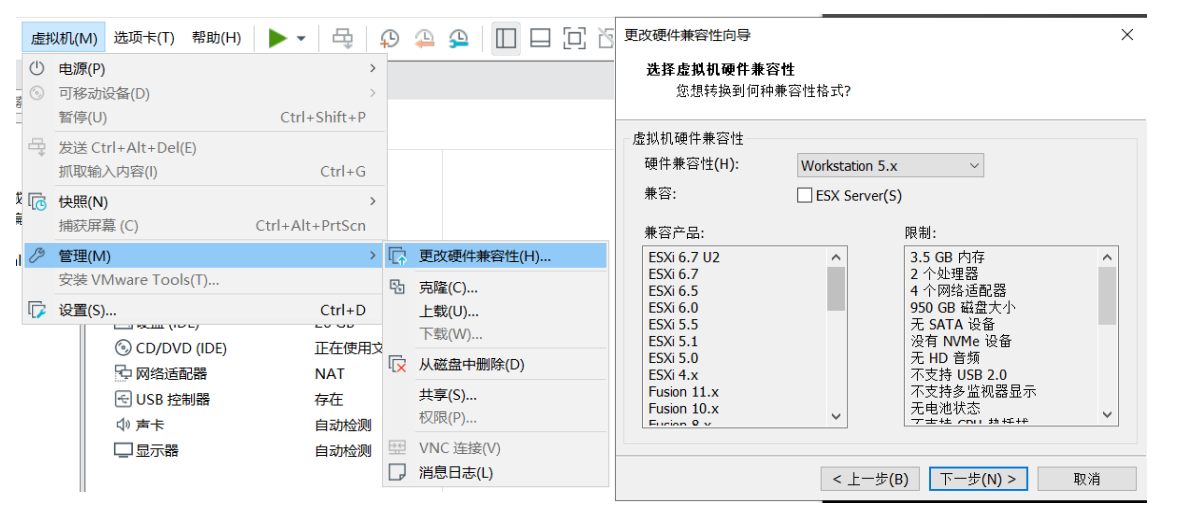The height and width of the screenshot is (520, 1180).
Task: Open the 快照(N) submenu
Action: pos(205,202)
